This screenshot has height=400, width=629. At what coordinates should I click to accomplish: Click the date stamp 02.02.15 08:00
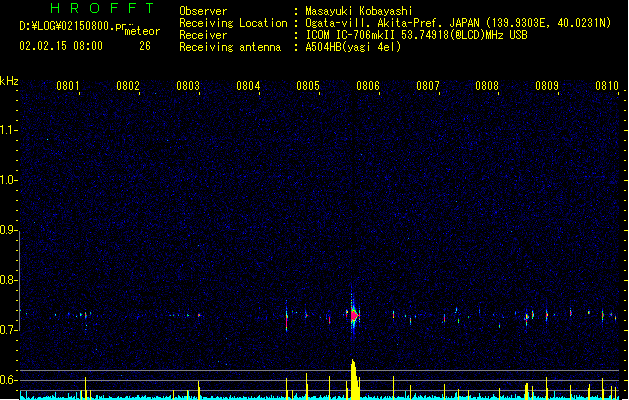coord(61,46)
